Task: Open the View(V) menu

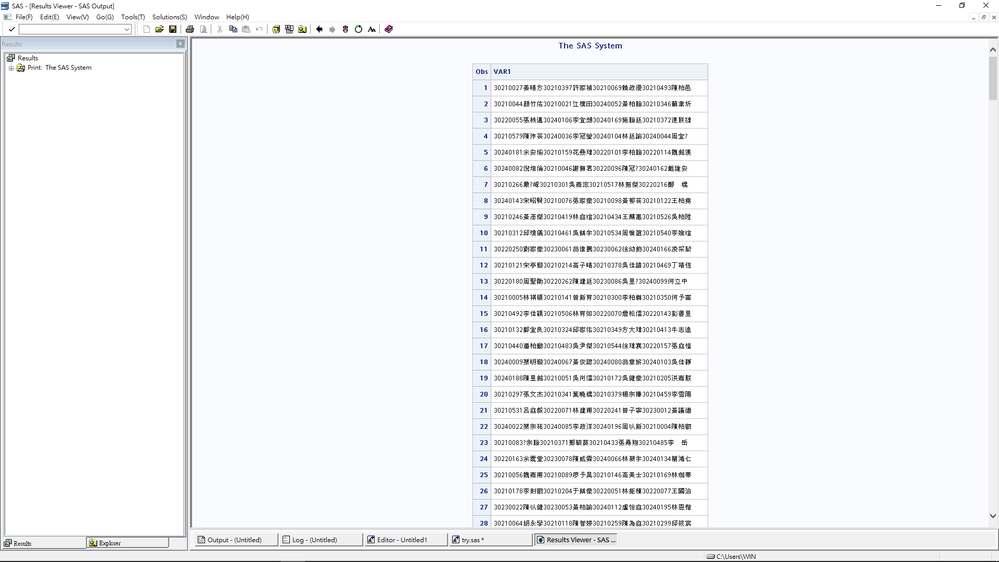Action: (x=77, y=17)
